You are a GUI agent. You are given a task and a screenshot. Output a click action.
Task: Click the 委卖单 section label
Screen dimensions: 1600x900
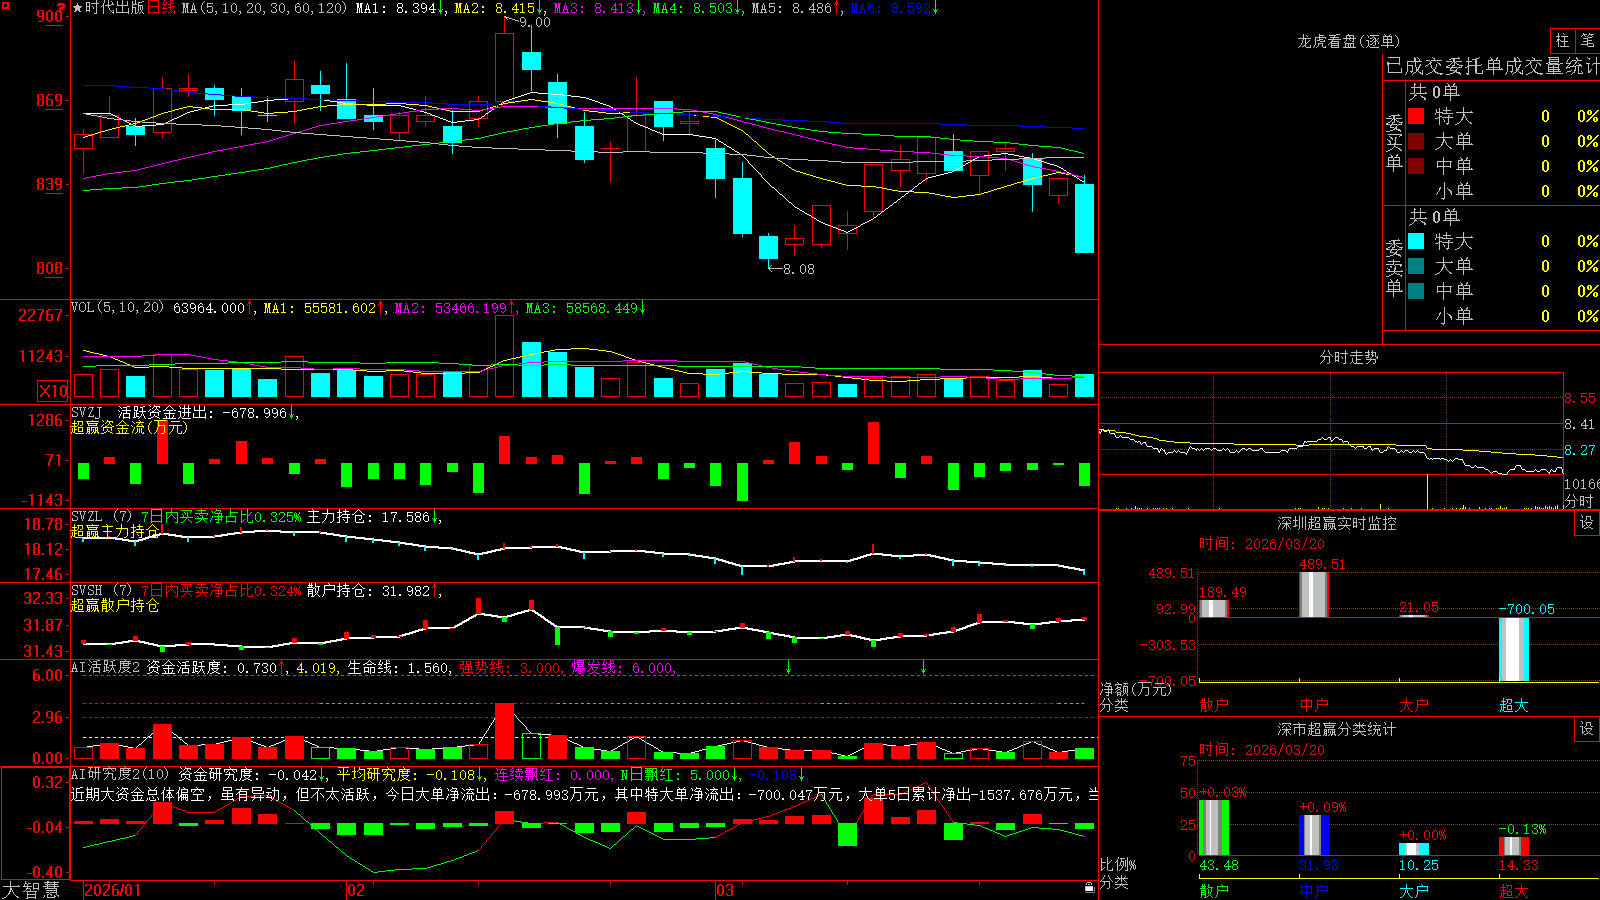coord(1394,267)
